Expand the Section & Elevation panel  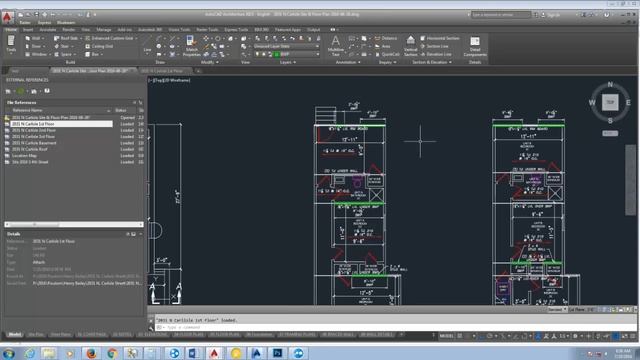click(x=432, y=62)
